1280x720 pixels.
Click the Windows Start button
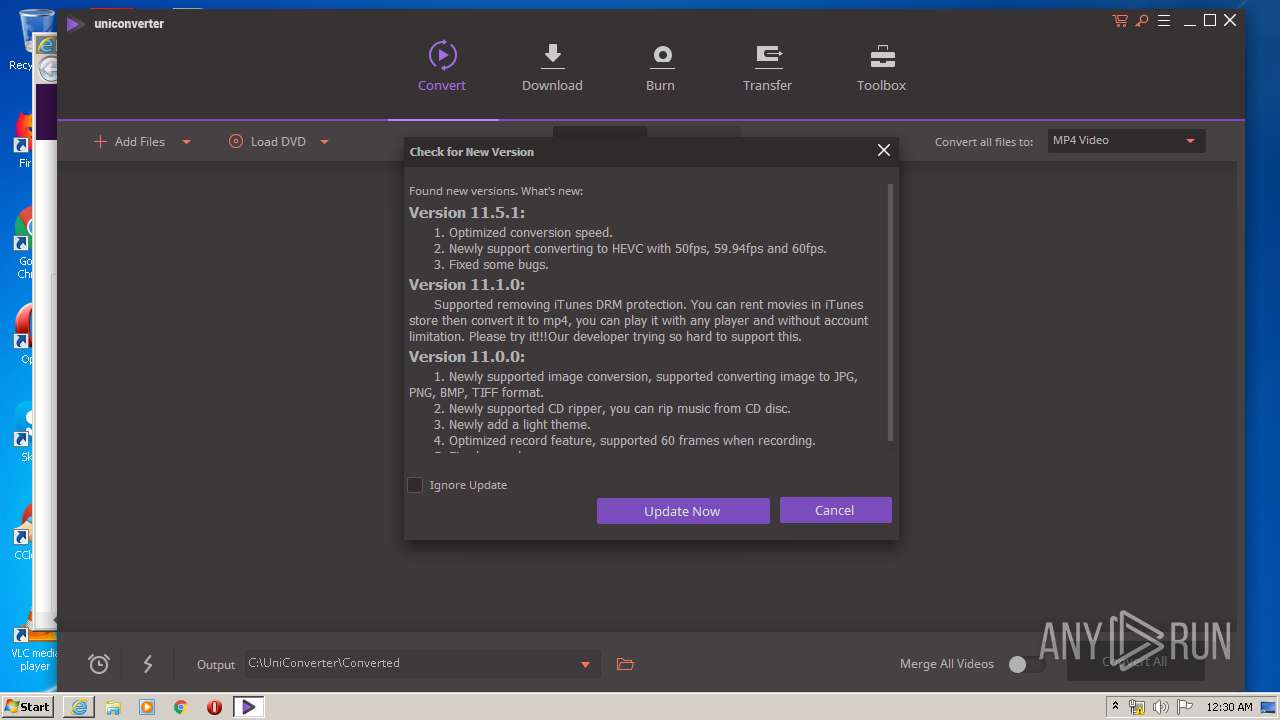click(27, 706)
